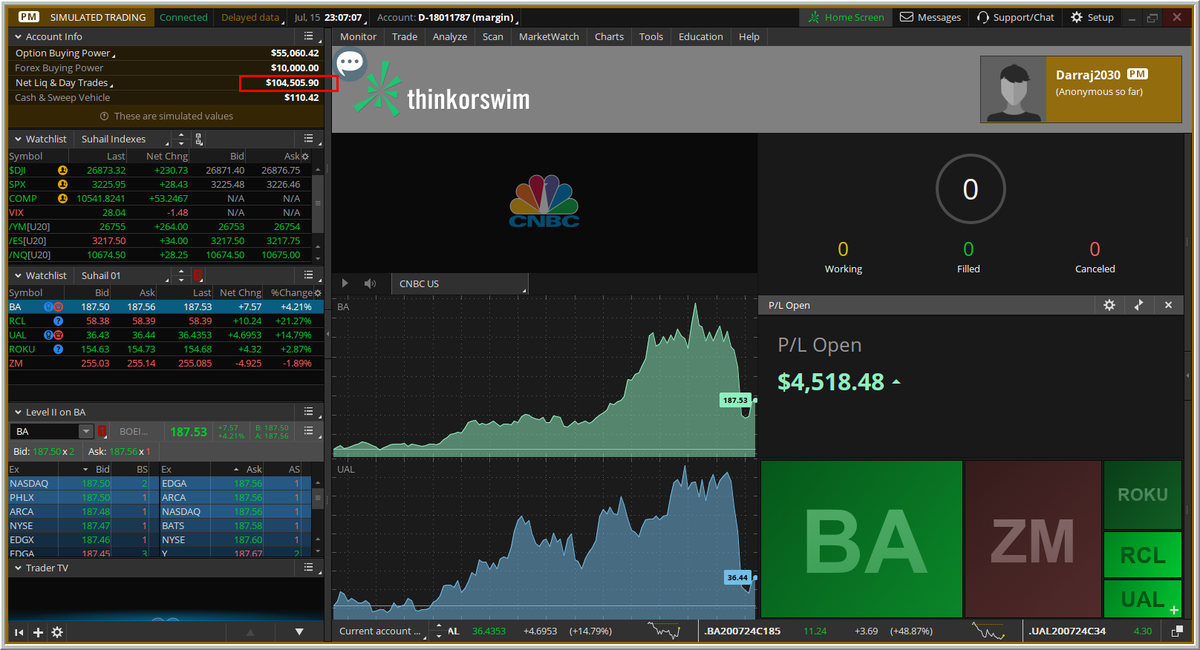Customize columns gear in Suhail Indexes watchlist
The image size is (1200, 650).
click(305, 157)
